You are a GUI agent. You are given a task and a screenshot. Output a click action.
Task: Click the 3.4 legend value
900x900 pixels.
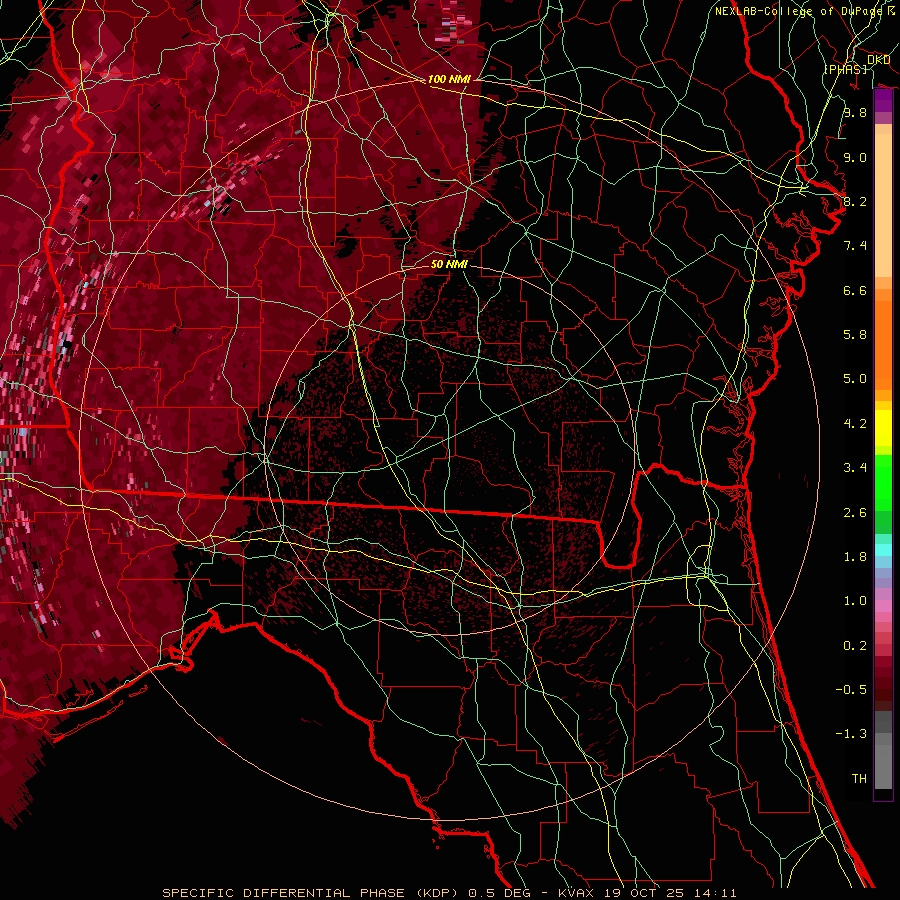855,468
